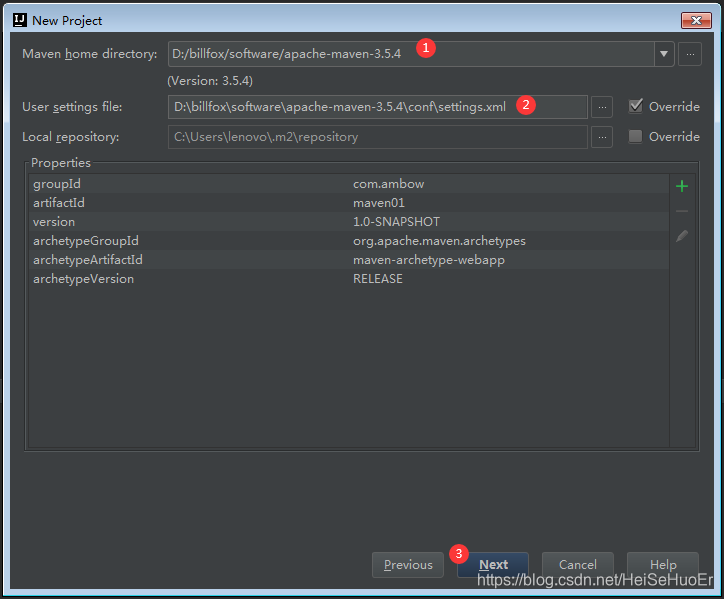Select the version property row
Screen dimensions: 724x599
349,222
